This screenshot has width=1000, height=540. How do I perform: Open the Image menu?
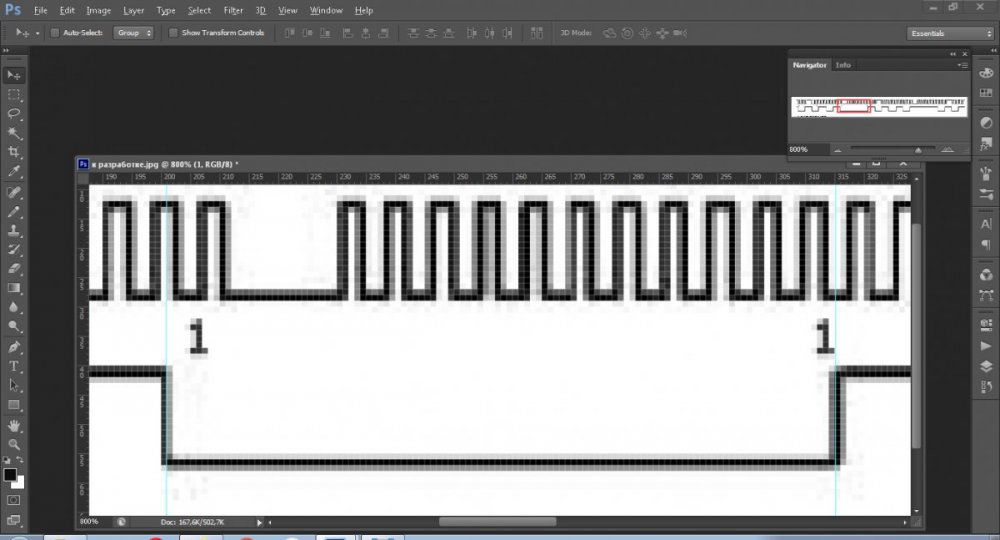(98, 10)
